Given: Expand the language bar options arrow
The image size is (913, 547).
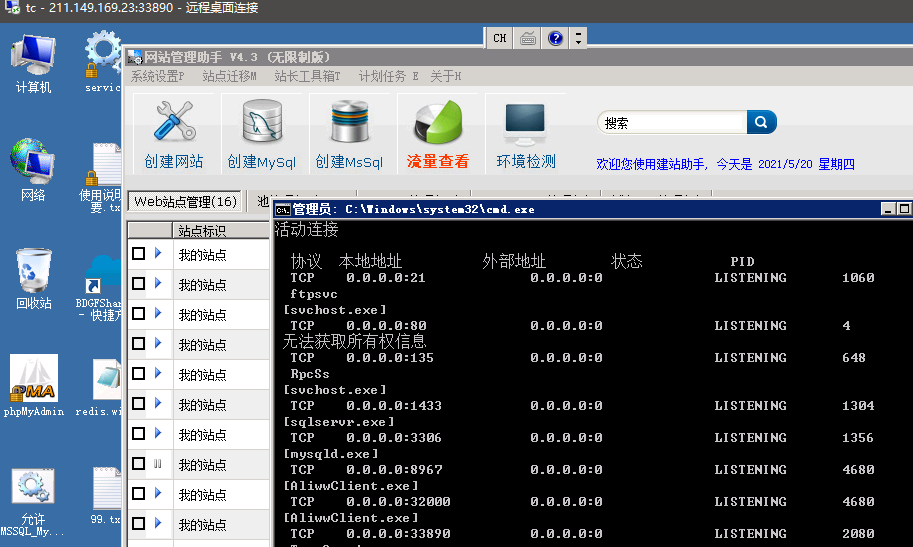Looking at the screenshot, I should pyautogui.click(x=578, y=38).
